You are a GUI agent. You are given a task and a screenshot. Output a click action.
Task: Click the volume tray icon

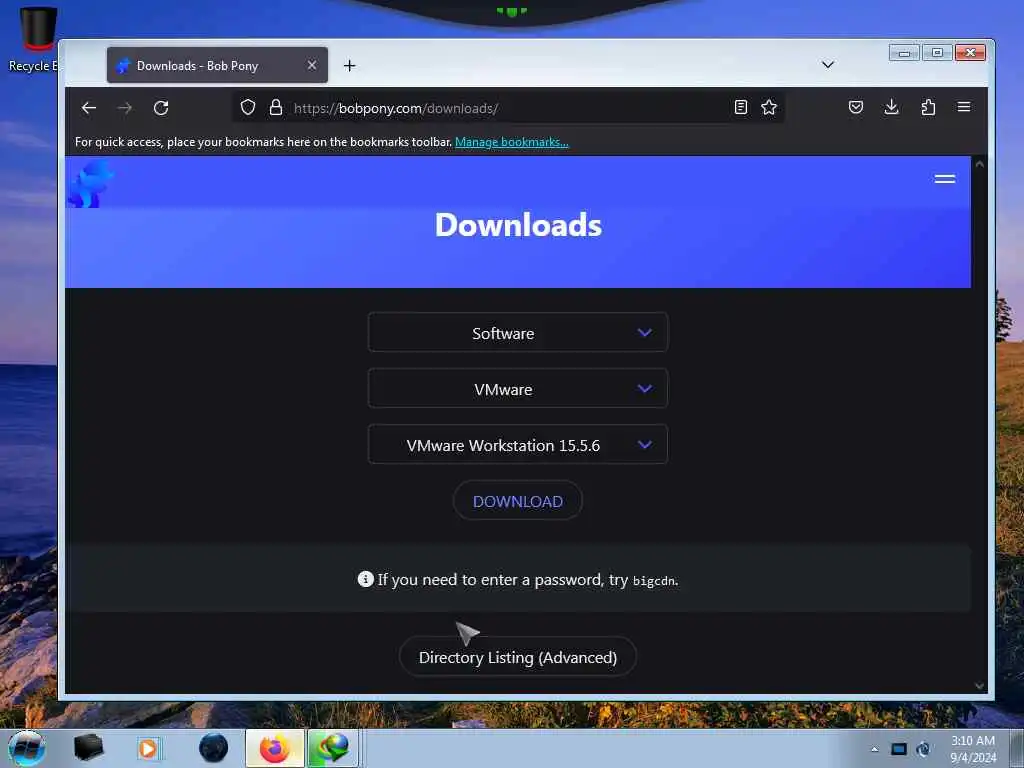(x=923, y=749)
